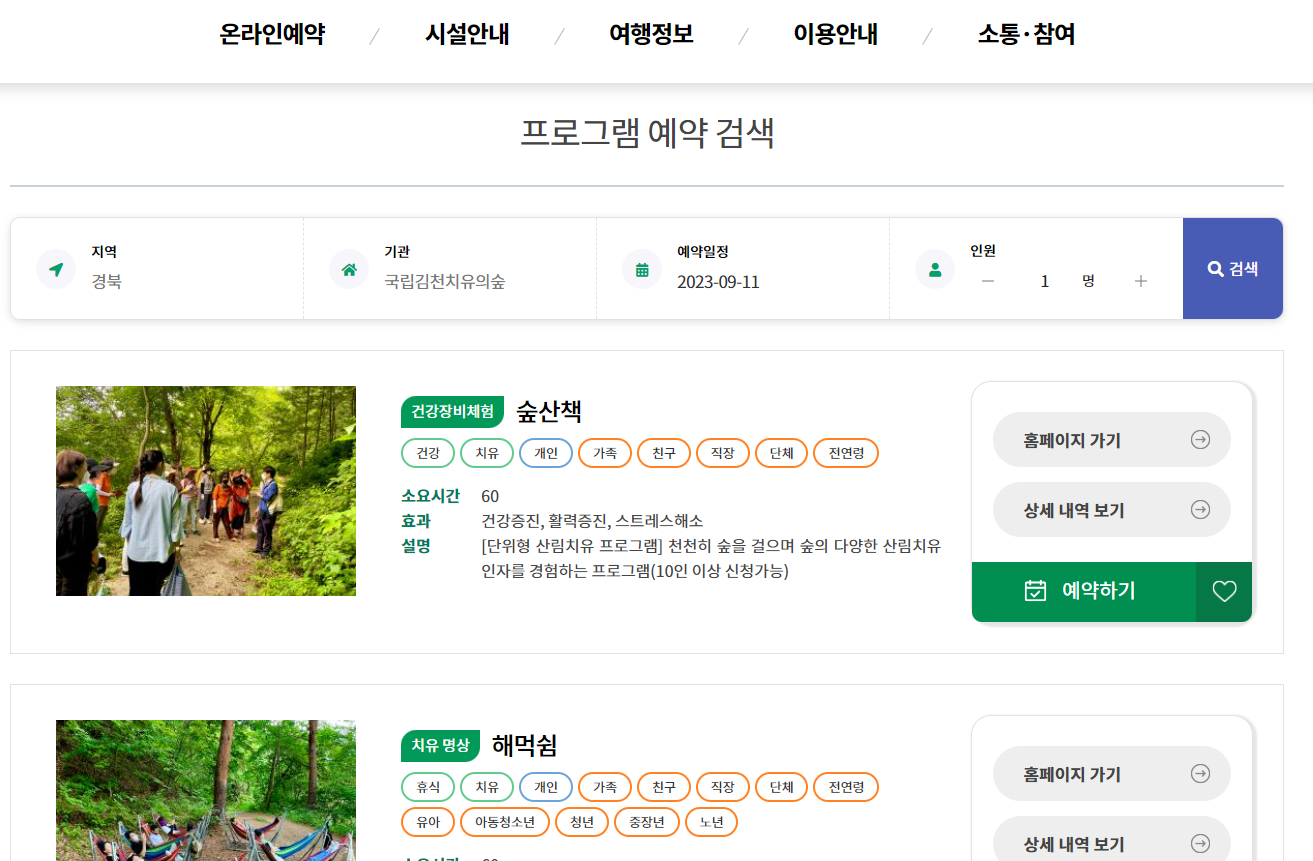Click the 아동청소년 tag under 해먹쉼
Screen dimensions: 1313x861
pyautogui.click(x=505, y=822)
